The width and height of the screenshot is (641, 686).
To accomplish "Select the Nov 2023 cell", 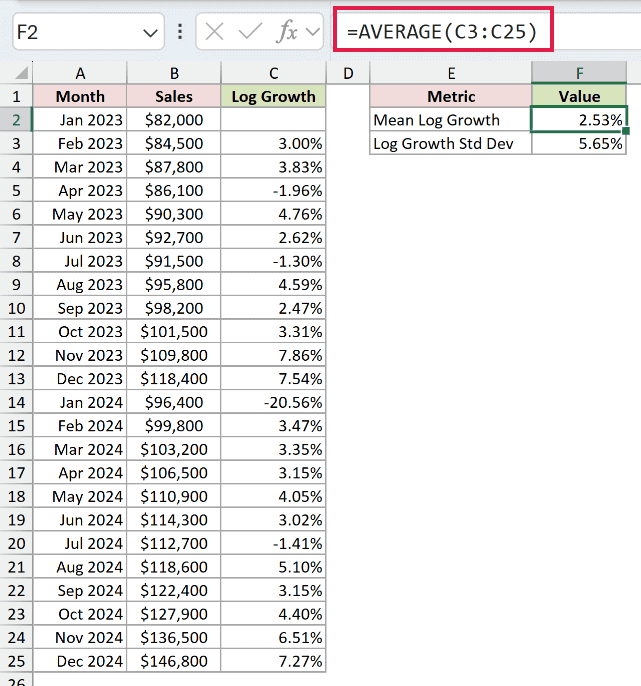I will click(80, 355).
